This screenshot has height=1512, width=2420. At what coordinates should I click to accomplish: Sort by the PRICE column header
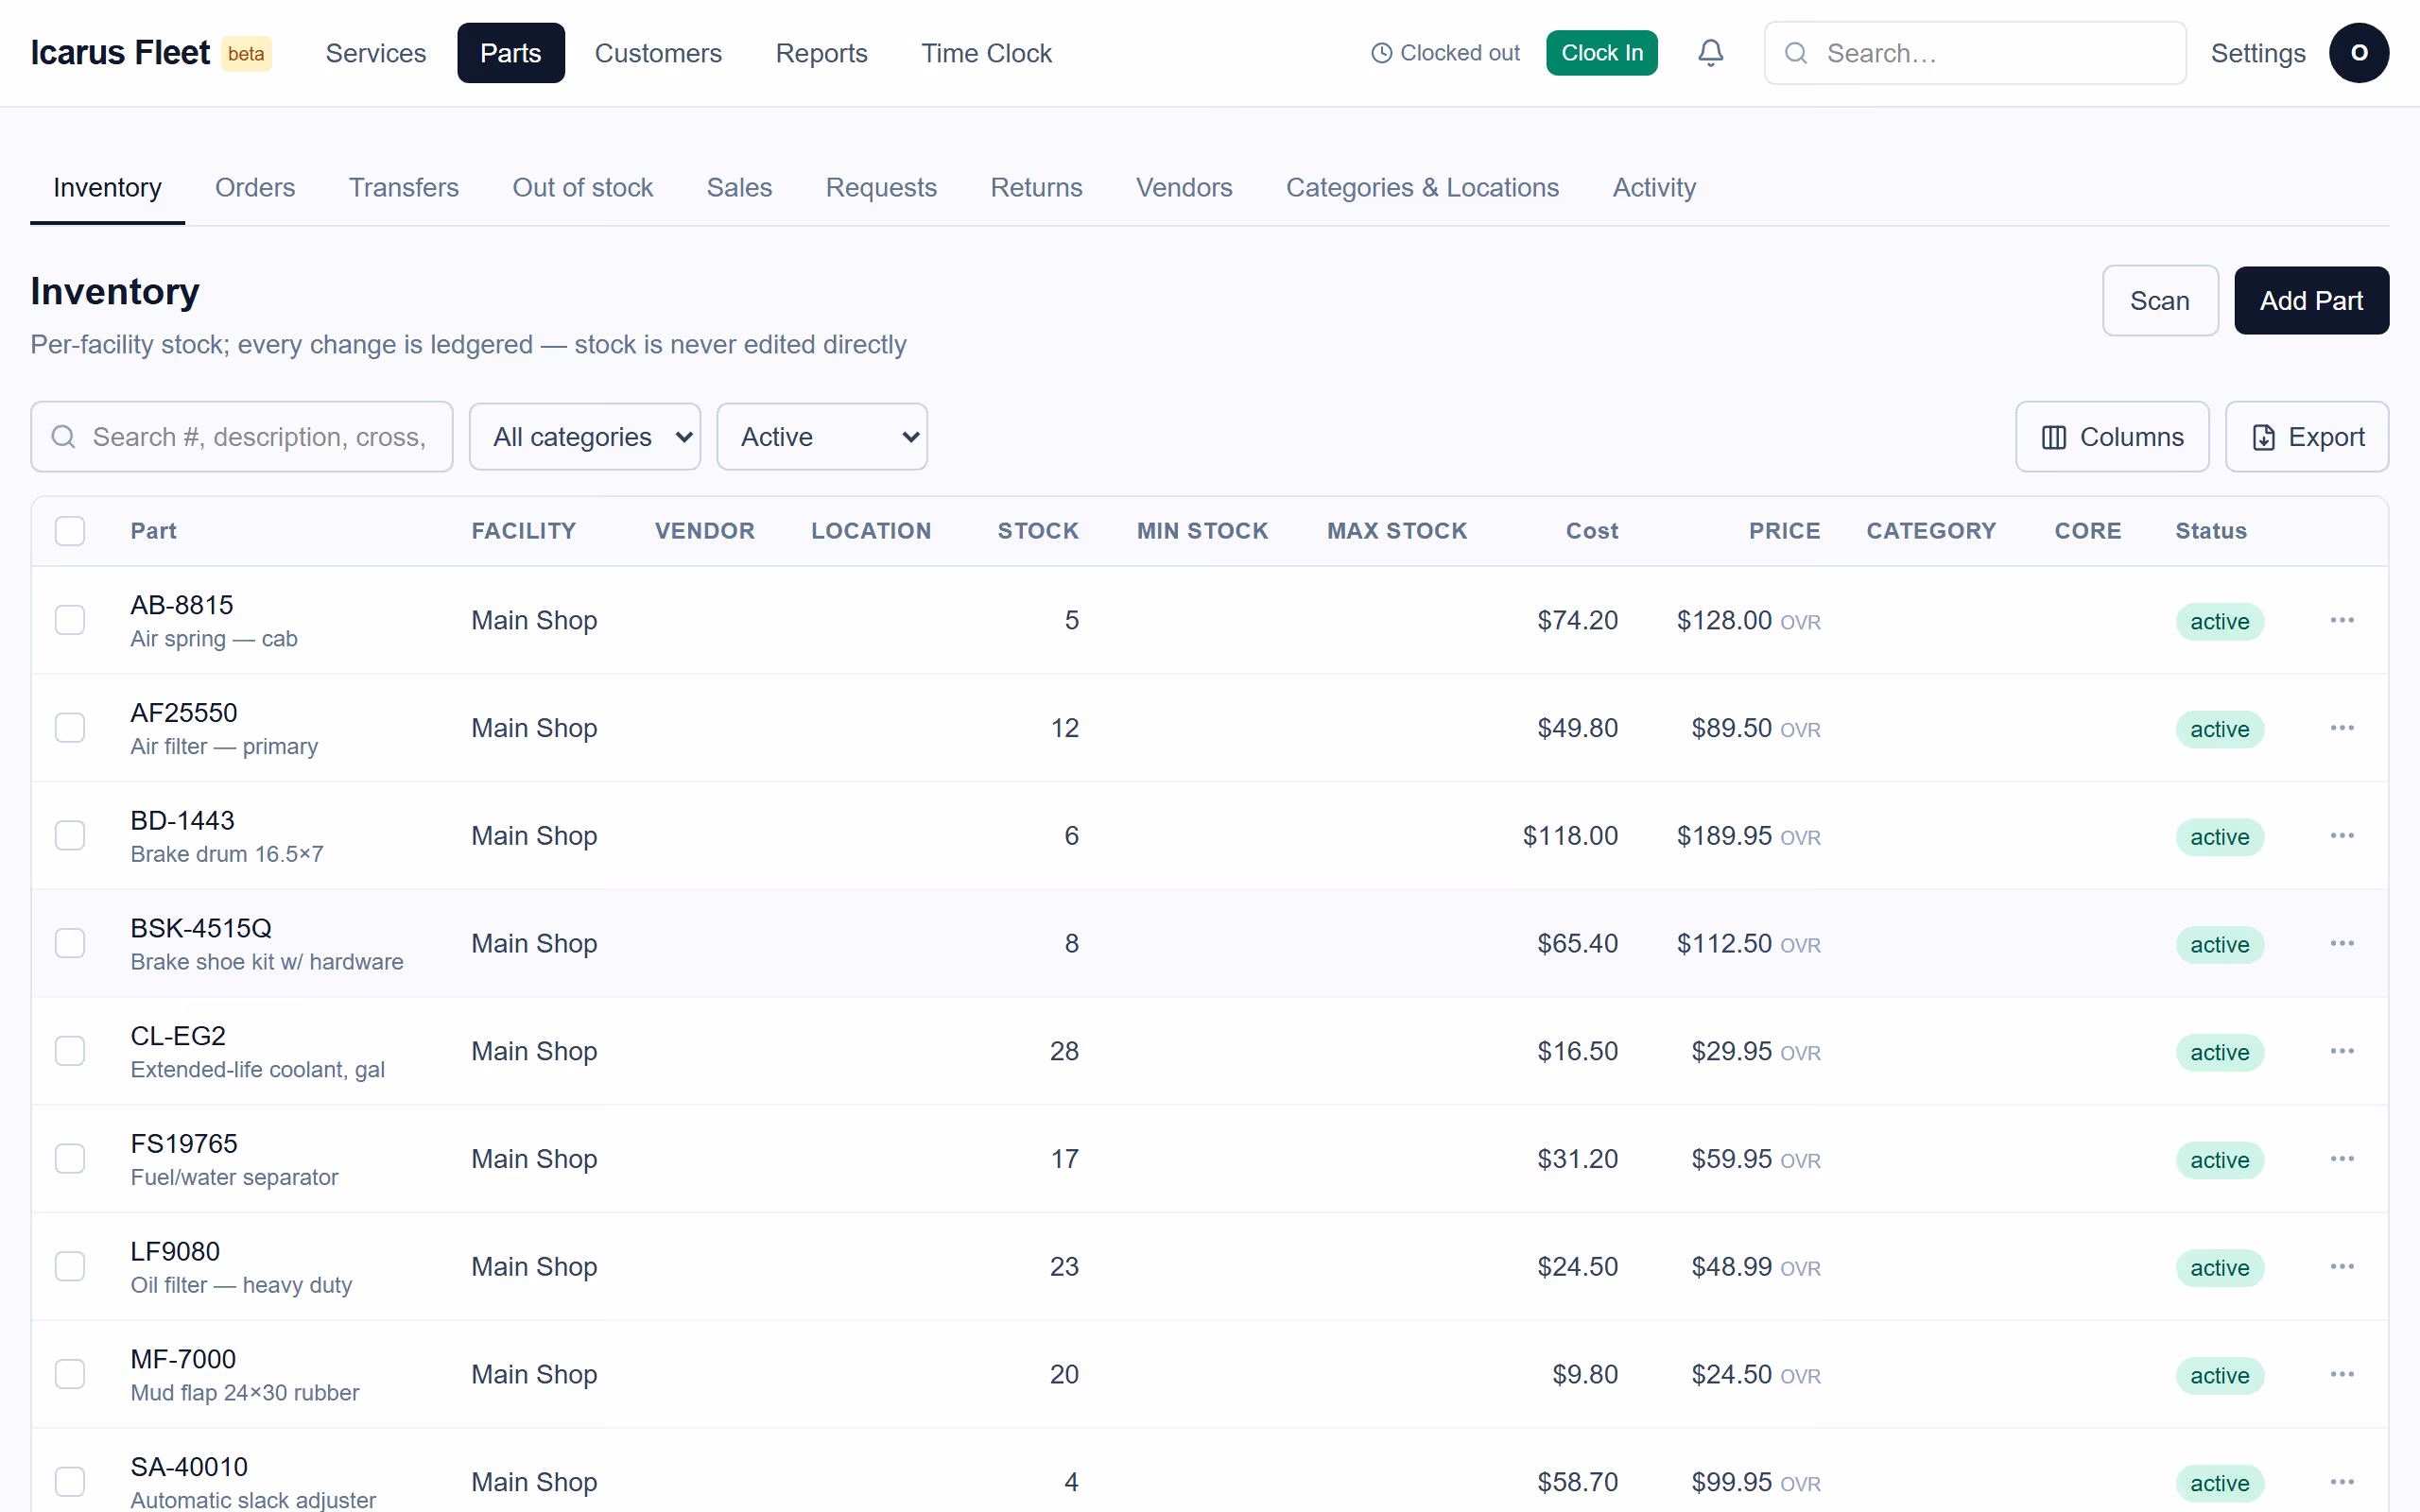(1784, 531)
